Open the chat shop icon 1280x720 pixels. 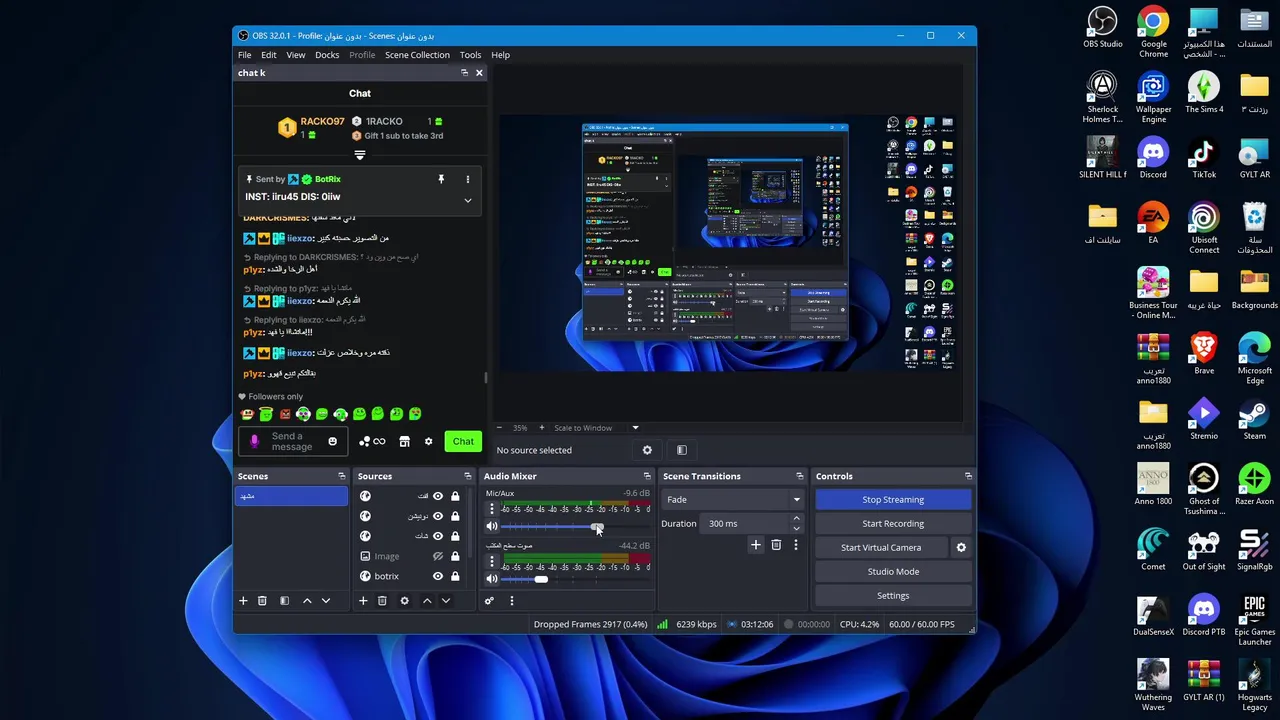click(x=404, y=442)
